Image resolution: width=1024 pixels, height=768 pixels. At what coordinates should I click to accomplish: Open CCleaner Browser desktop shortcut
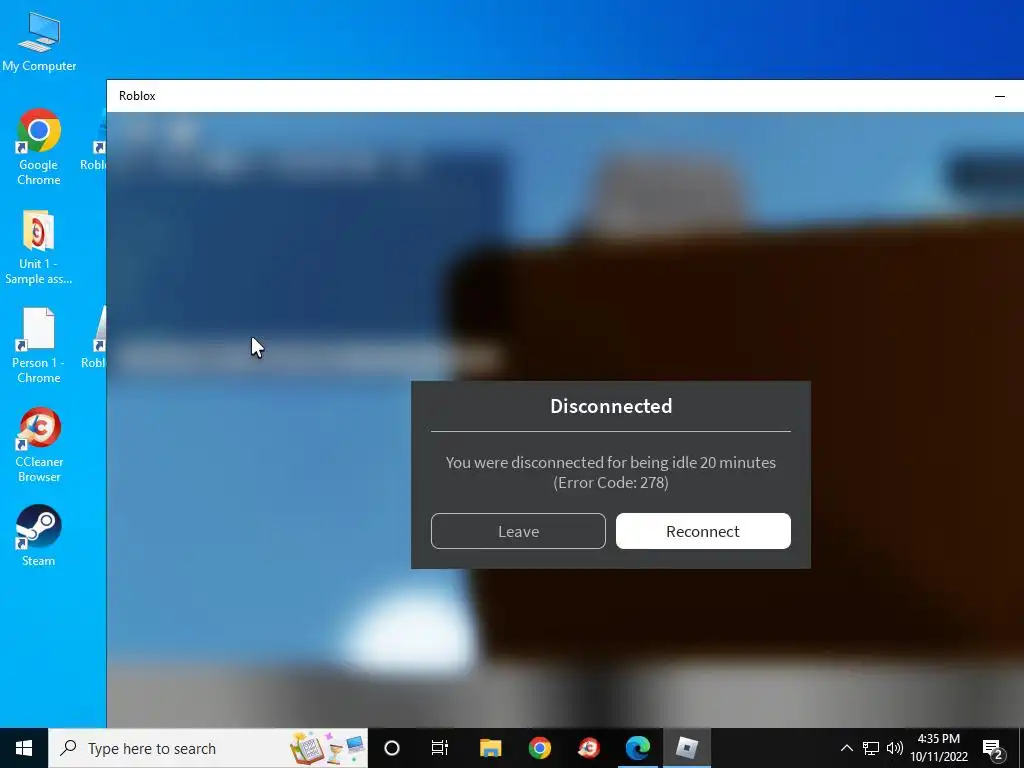tap(39, 445)
